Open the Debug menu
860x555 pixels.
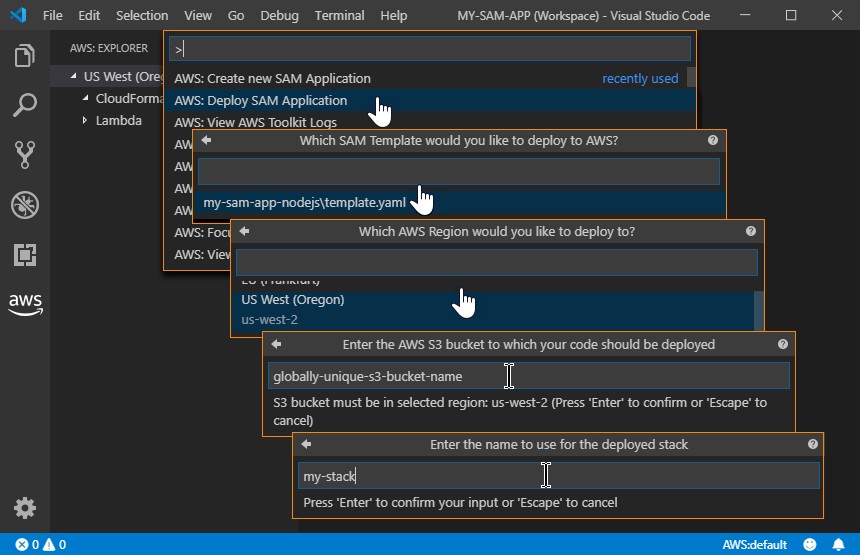pyautogui.click(x=279, y=15)
